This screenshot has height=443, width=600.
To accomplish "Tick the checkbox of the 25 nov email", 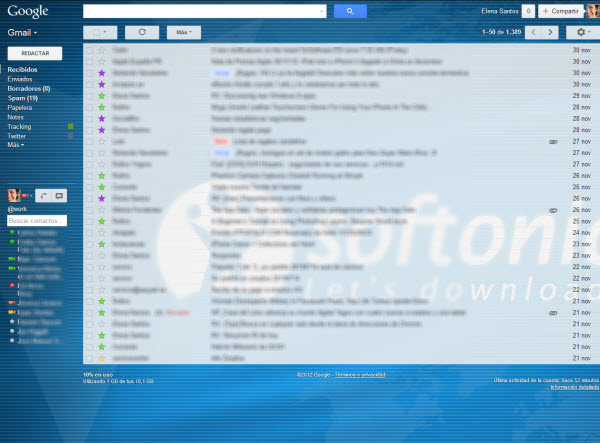I will point(90,222).
